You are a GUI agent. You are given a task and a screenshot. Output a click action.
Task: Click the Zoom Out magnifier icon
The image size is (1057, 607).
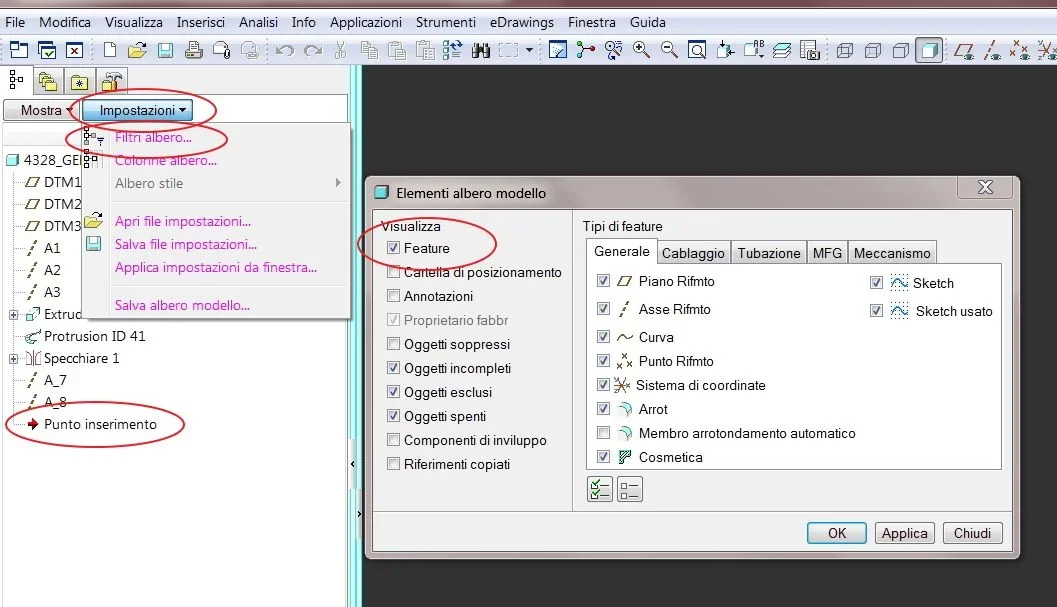pos(668,50)
